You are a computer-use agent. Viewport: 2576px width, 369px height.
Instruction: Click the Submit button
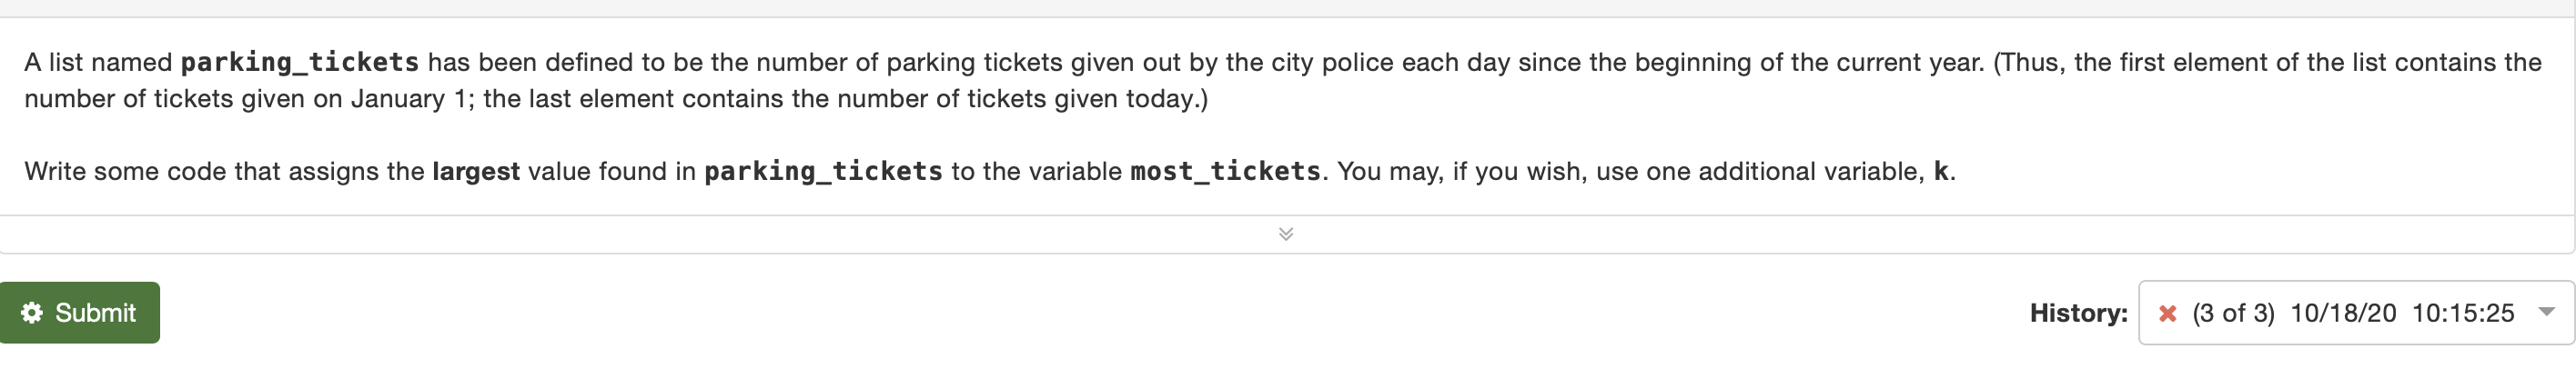pos(80,313)
